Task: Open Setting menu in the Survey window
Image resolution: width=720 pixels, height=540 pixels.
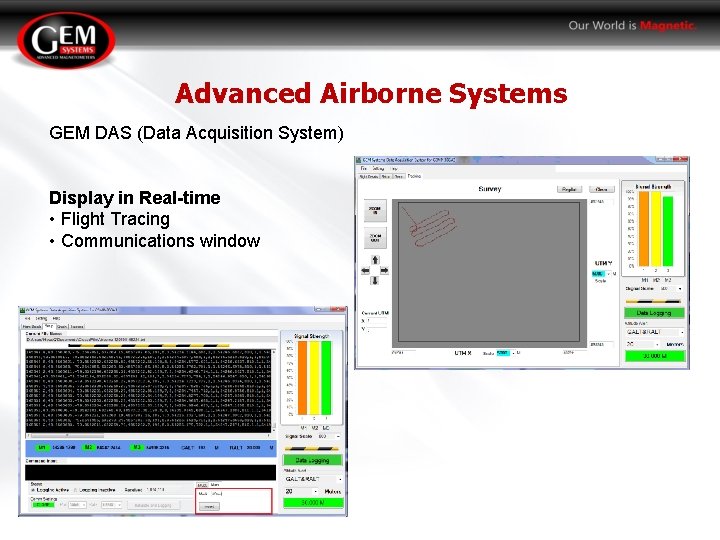Action: (x=378, y=169)
